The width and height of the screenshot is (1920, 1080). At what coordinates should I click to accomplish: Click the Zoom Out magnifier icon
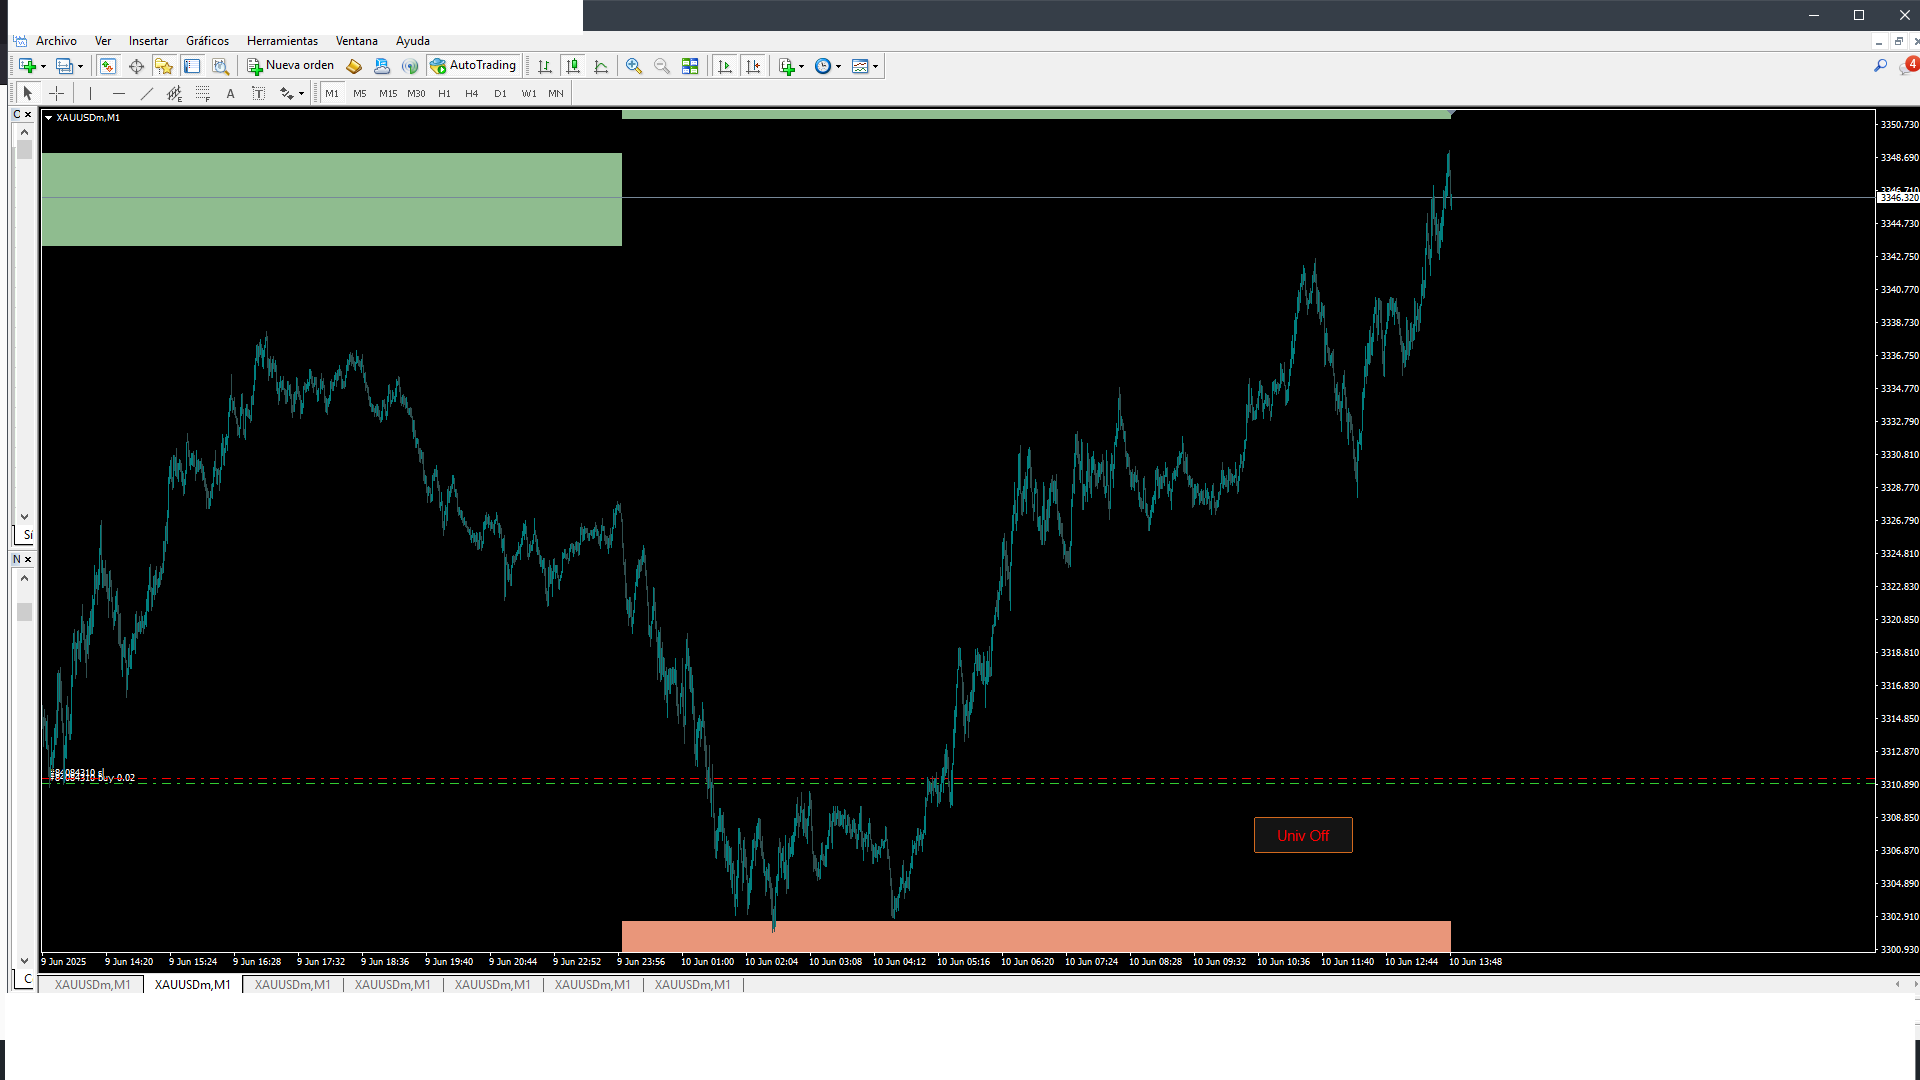661,66
